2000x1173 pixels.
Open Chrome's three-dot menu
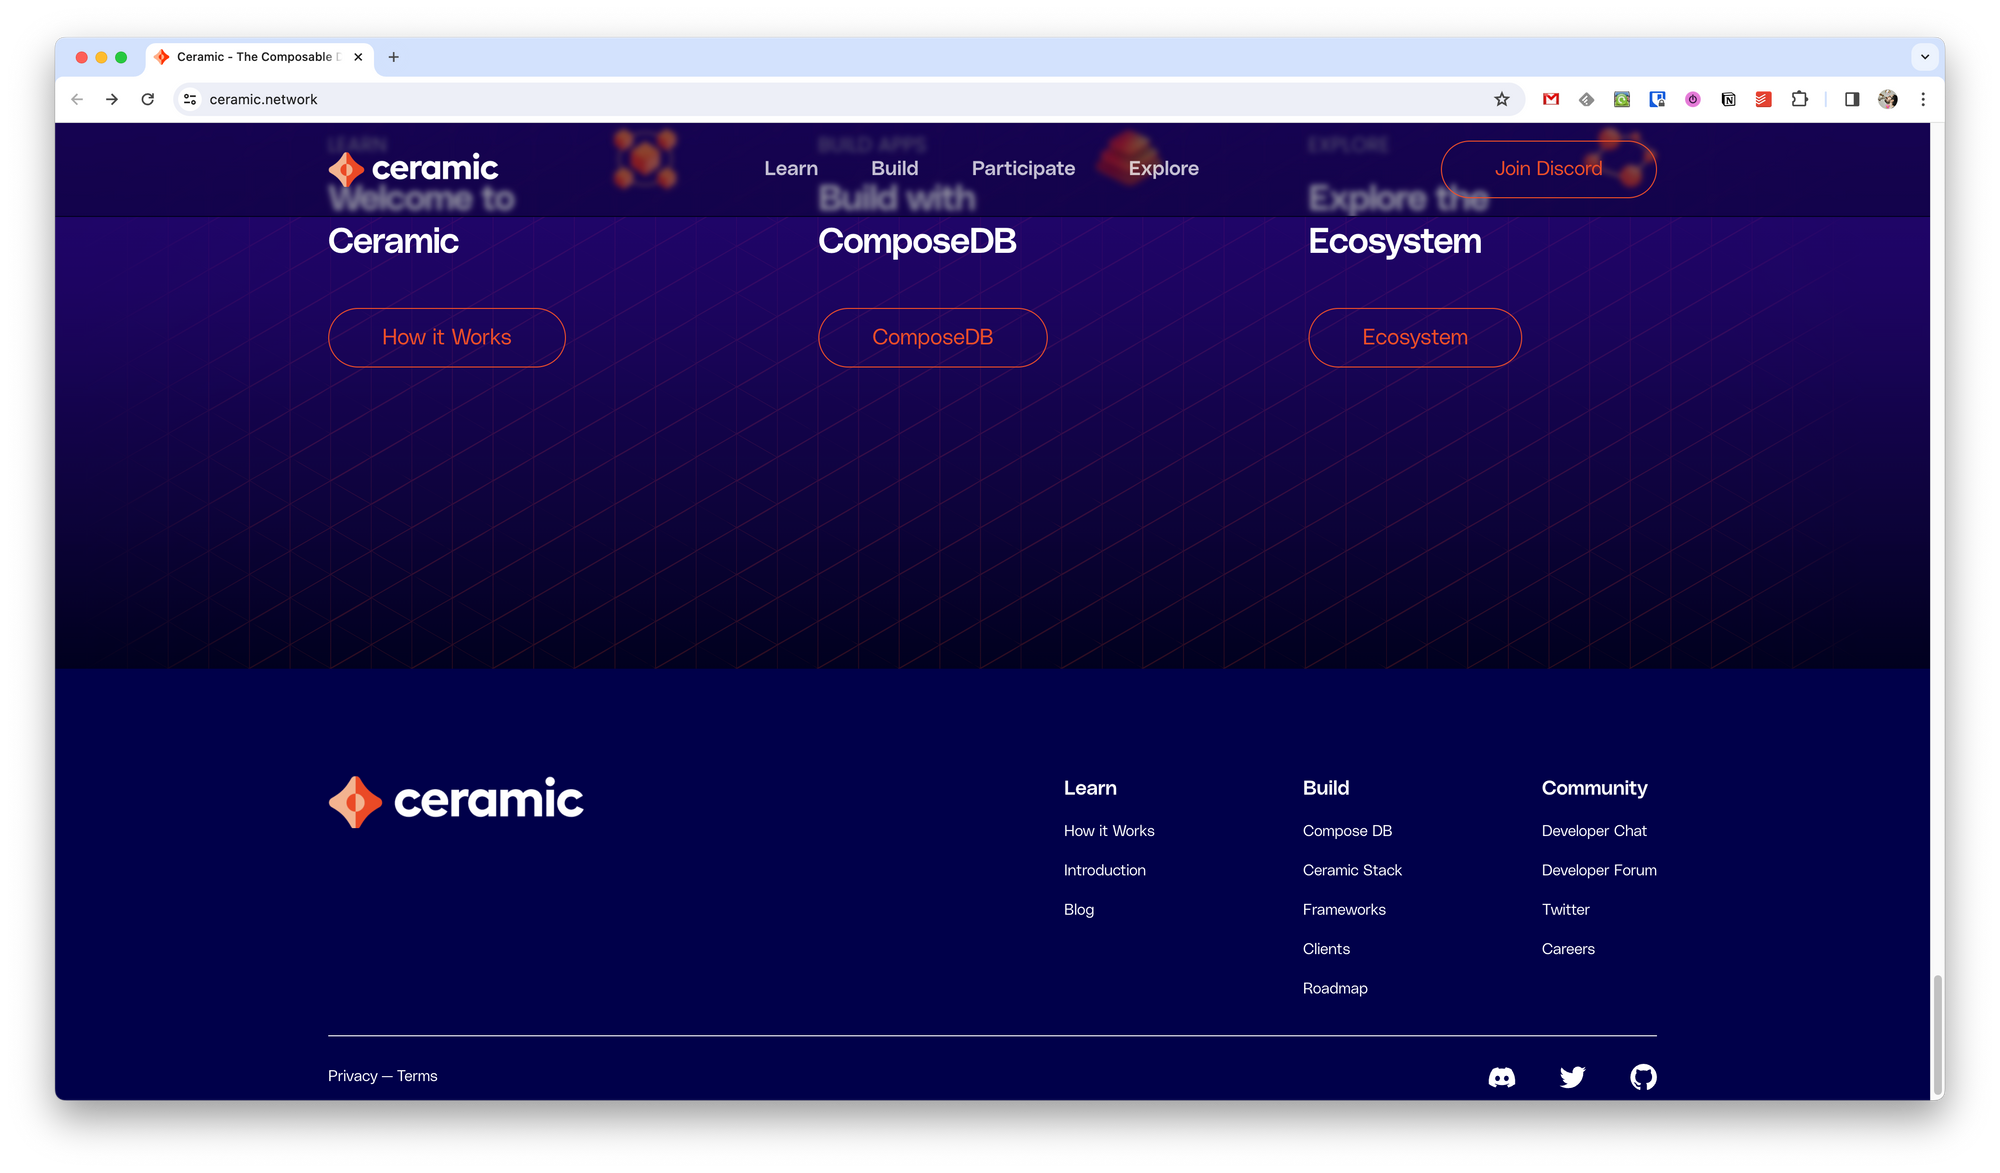click(1923, 99)
